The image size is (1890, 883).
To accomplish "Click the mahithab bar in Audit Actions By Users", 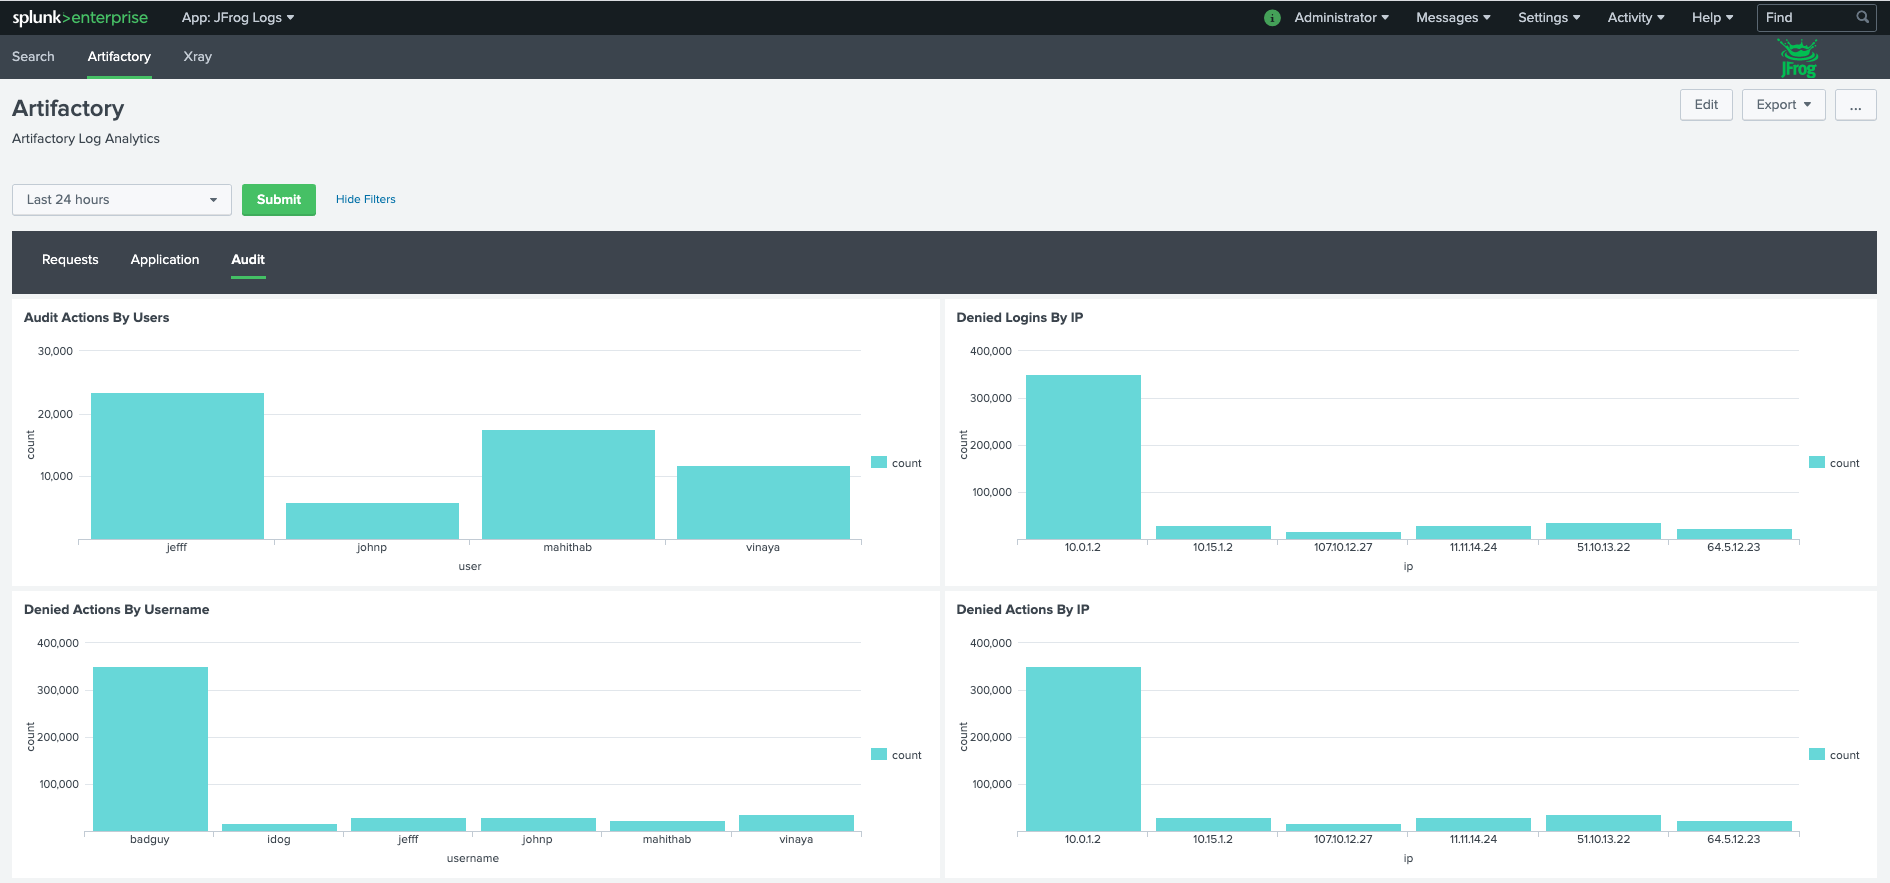I will [568, 485].
